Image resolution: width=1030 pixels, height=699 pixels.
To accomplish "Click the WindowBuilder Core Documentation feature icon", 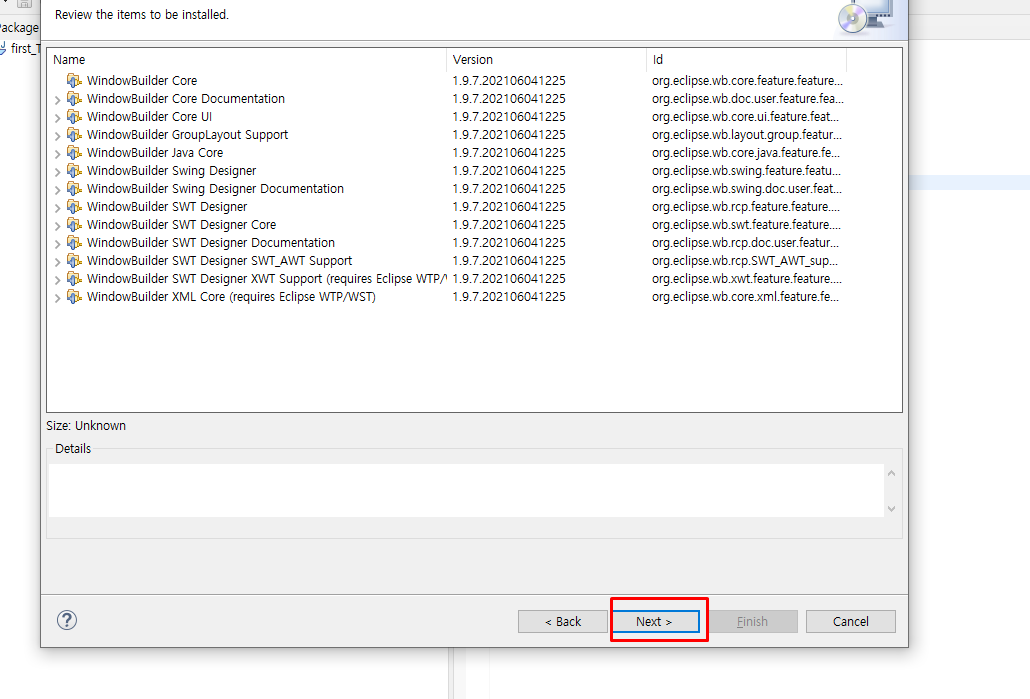I will 74,99.
